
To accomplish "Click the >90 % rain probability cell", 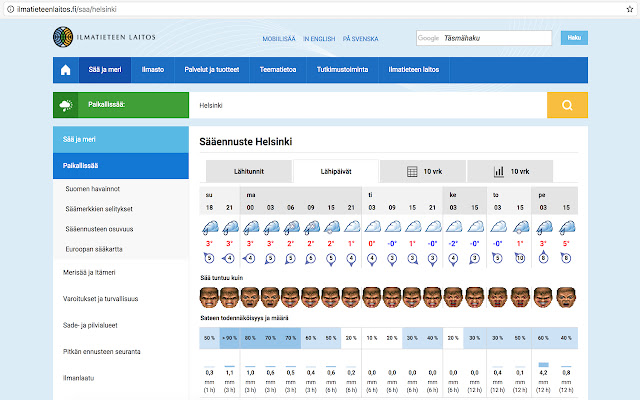I will [x=230, y=338].
